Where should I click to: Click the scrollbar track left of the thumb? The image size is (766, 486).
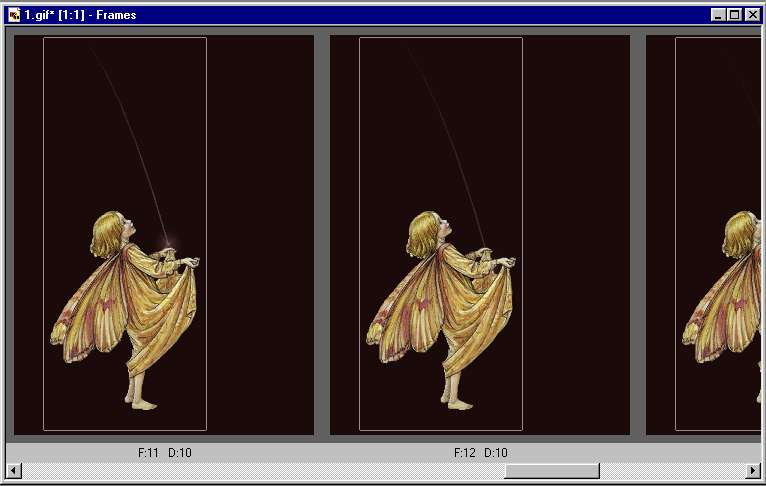pyautogui.click(x=263, y=471)
